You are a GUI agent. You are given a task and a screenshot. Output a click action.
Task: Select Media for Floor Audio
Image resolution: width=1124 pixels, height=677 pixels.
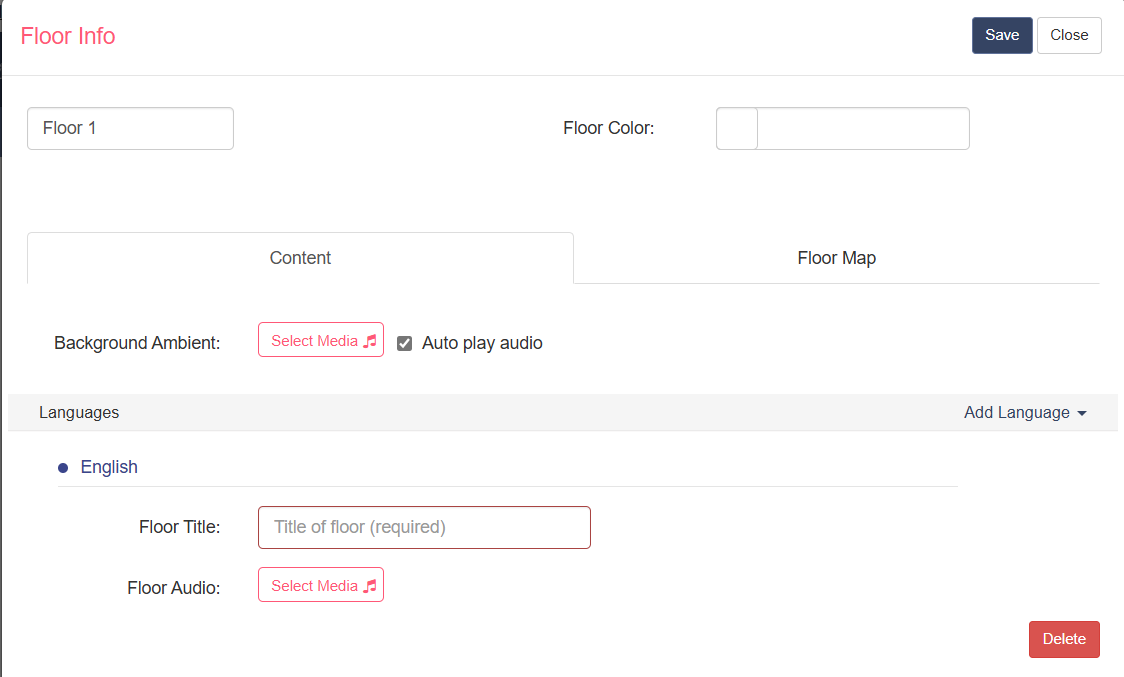point(321,585)
